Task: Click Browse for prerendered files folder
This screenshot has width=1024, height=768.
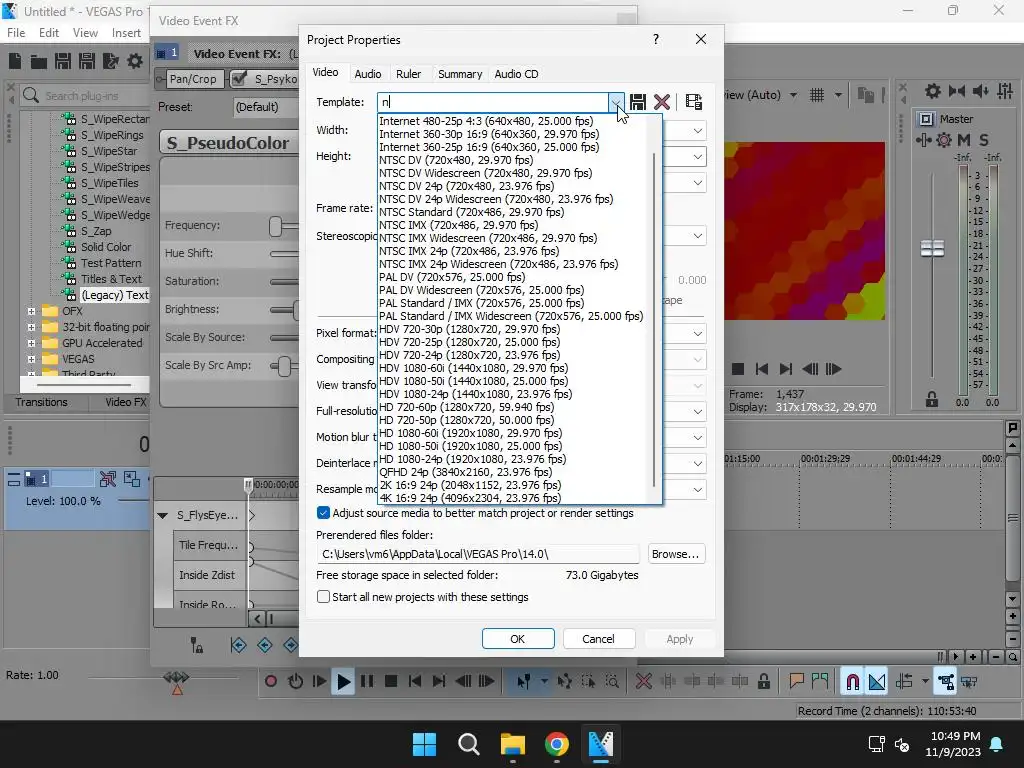Action: (x=676, y=554)
